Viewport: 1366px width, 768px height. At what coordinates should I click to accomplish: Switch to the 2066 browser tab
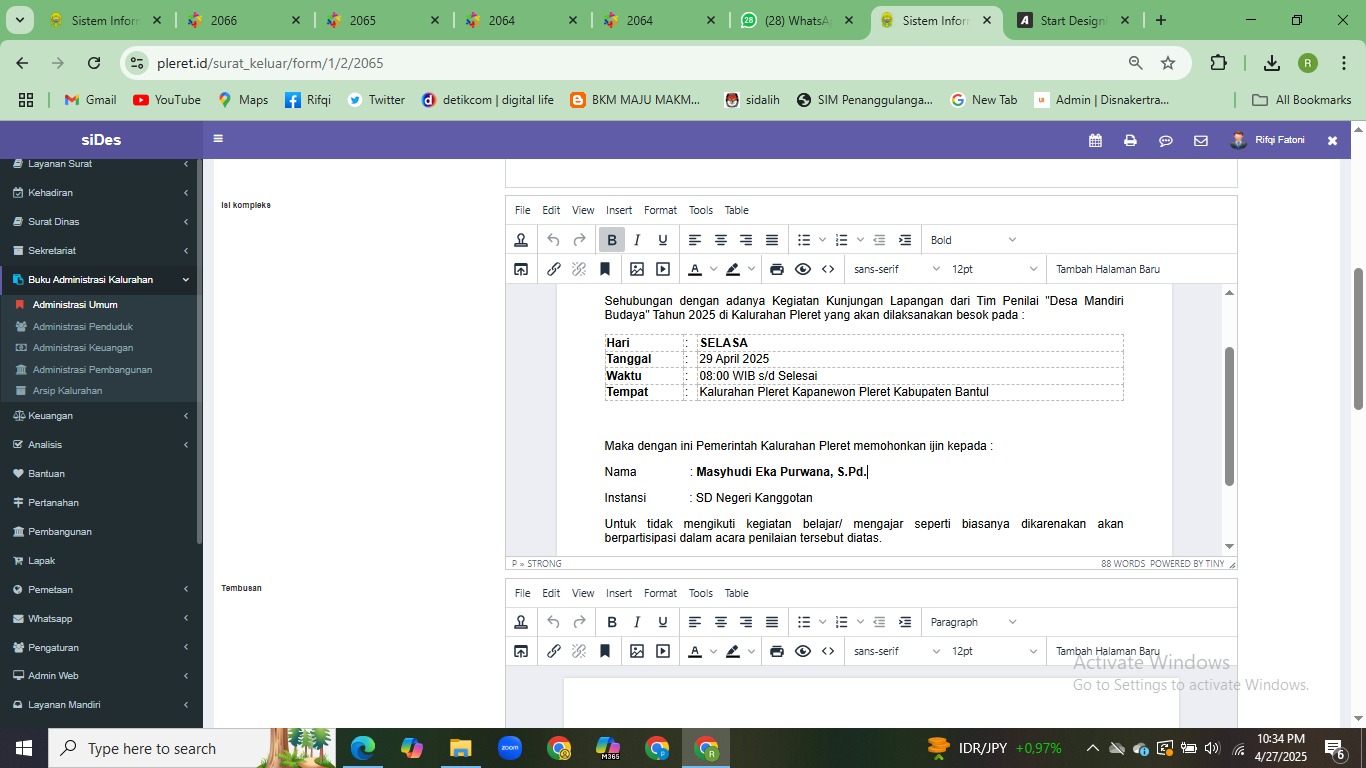pyautogui.click(x=243, y=20)
